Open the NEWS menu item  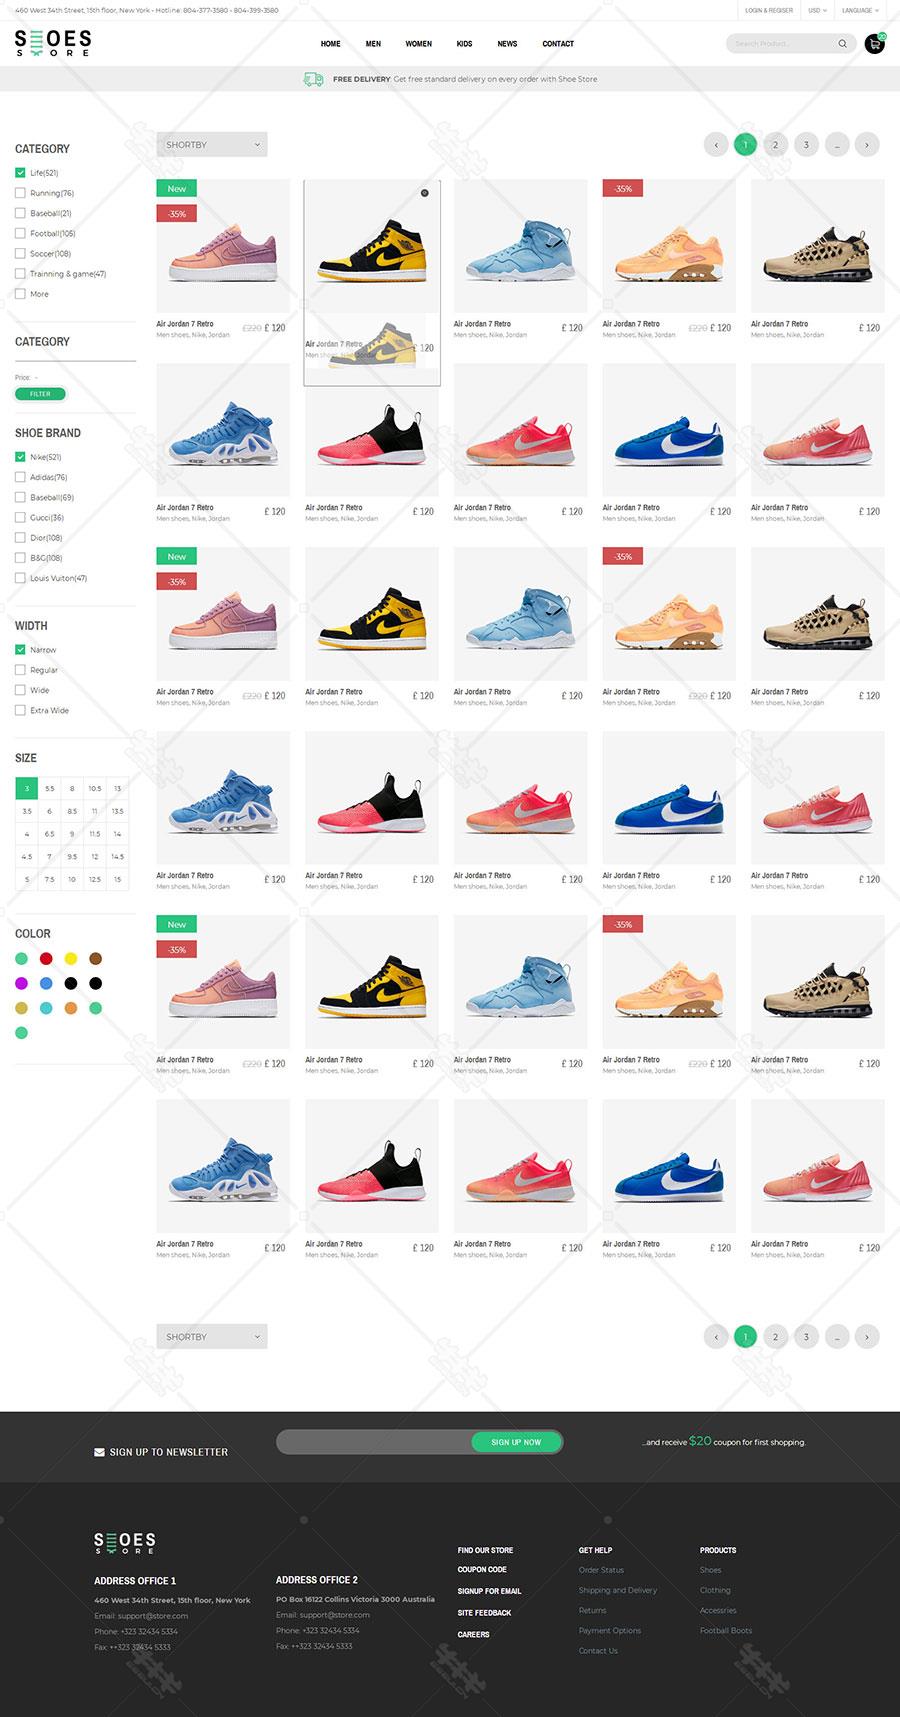coord(507,44)
